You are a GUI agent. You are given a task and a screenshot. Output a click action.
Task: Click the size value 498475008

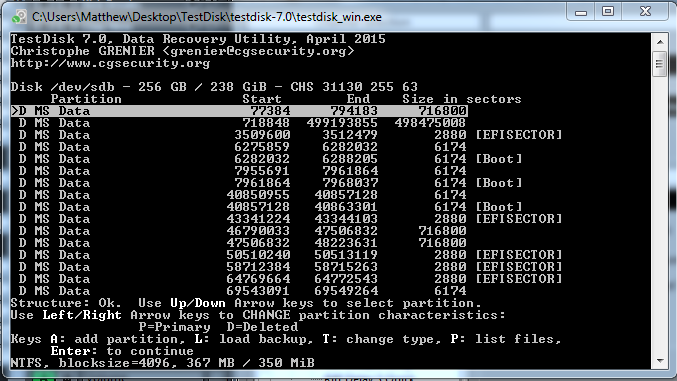[430, 123]
